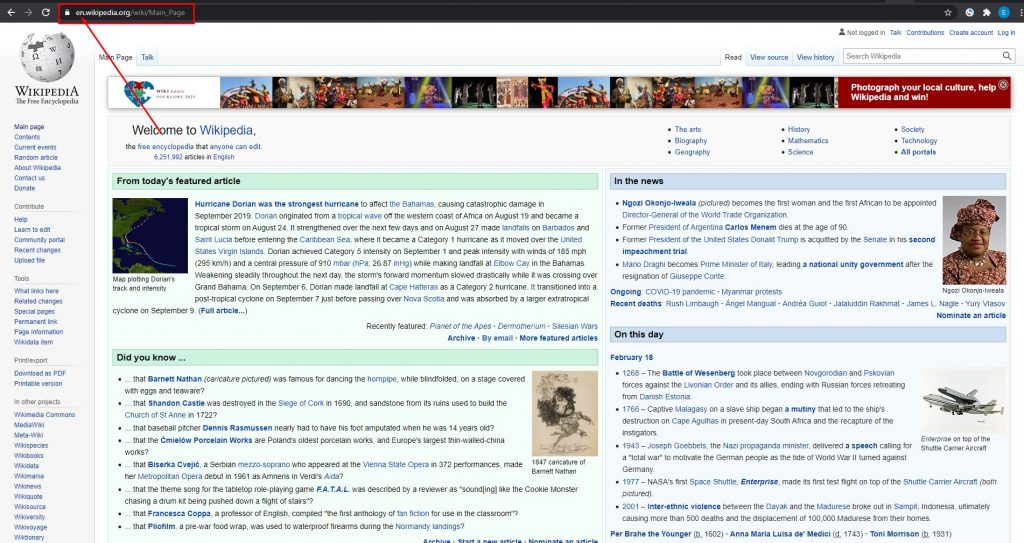This screenshot has height=543, width=1024.
Task: Open the Shuttle Carrier Aircraft image thumbnail
Action: tap(963, 400)
